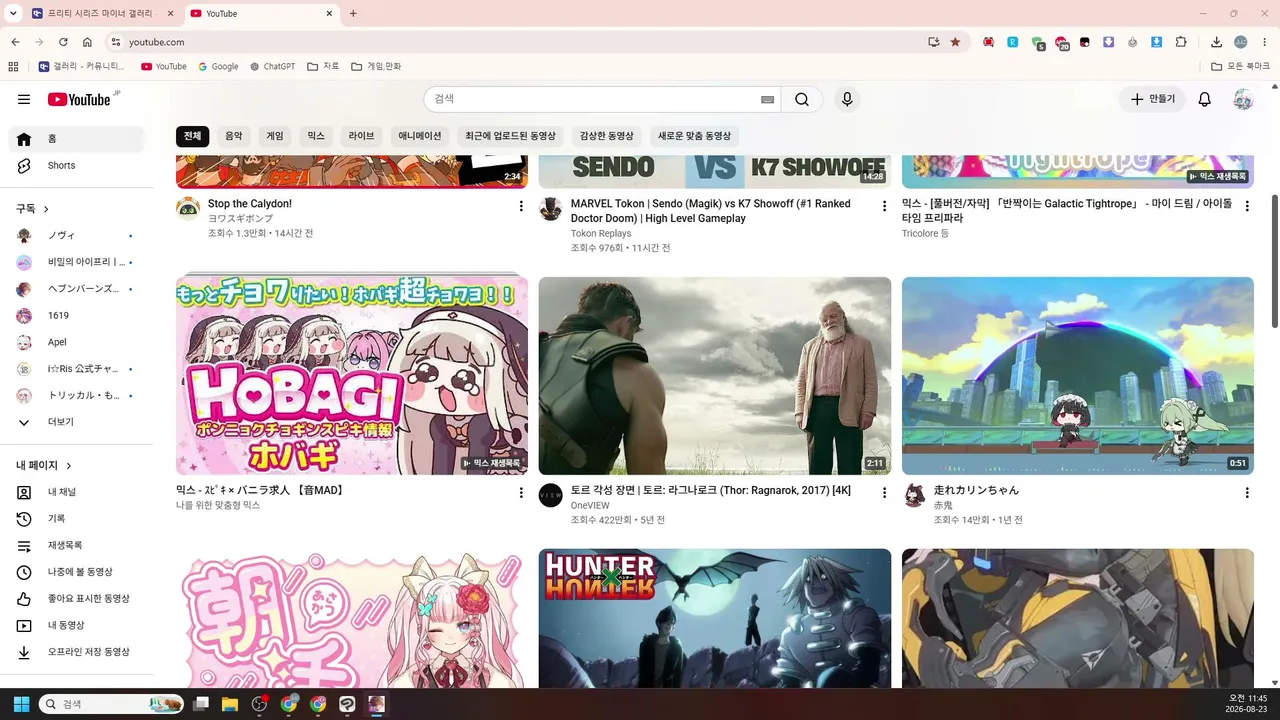The width and height of the screenshot is (1280, 720).
Task: Open Chrome three-dot menu
Action: [1265, 42]
